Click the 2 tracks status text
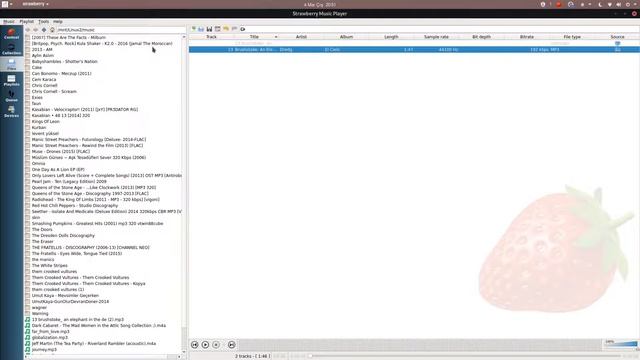Image resolution: width=640 pixels, height=360 pixels. (x=252, y=356)
